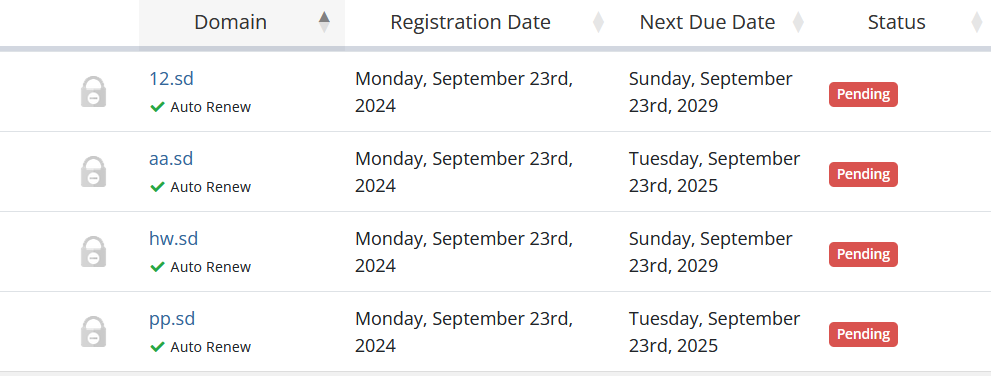Click the lock icon beside 12.sd
Image resolution: width=991 pixels, height=376 pixels.
pos(94,92)
